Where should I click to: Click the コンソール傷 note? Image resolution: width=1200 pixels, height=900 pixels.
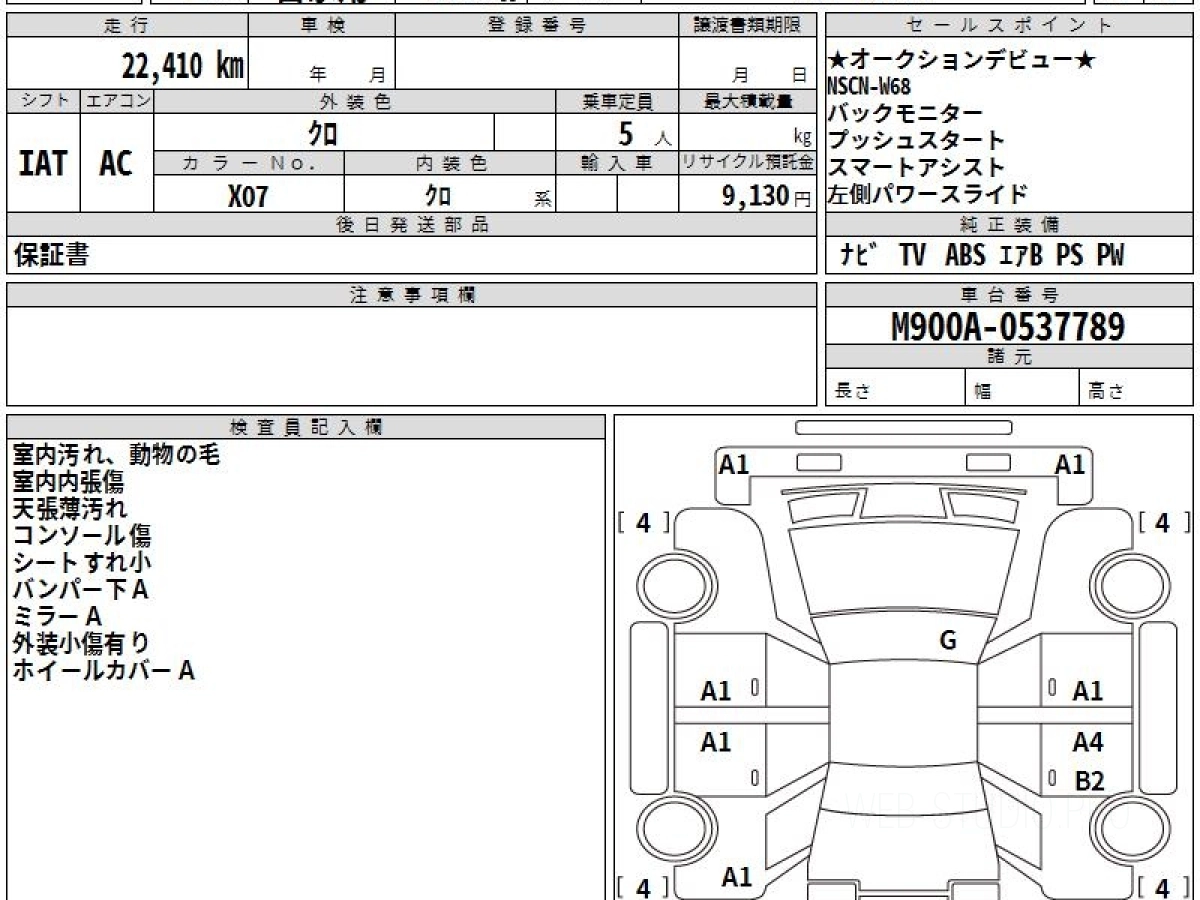82,536
